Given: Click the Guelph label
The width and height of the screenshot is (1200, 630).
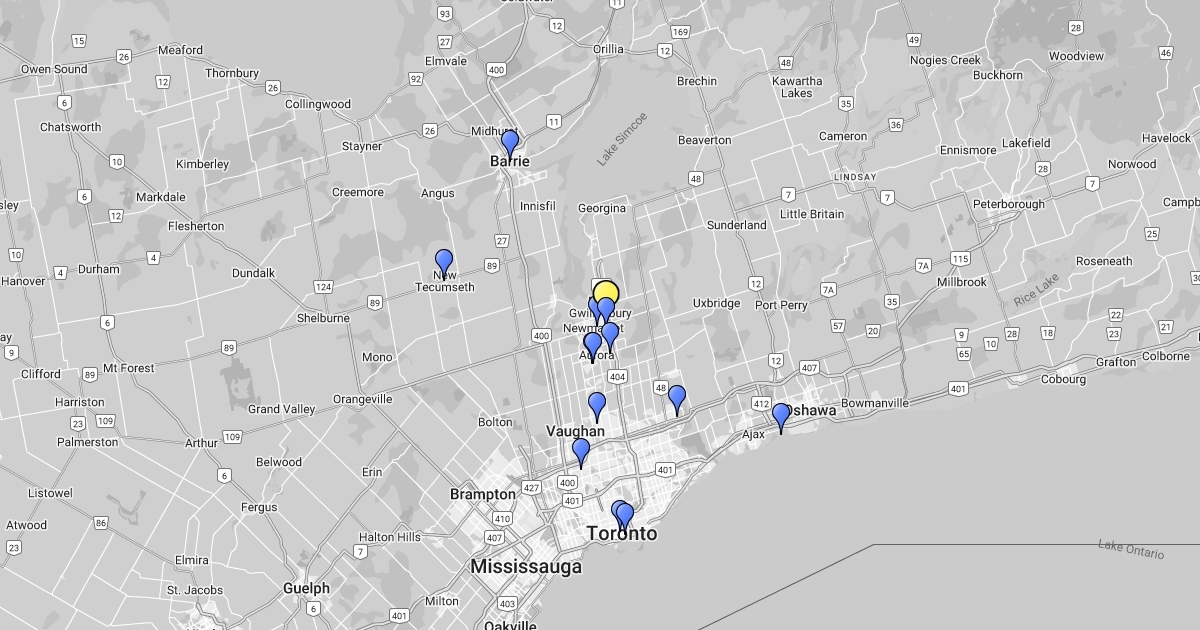Looking at the screenshot, I should tap(306, 588).
